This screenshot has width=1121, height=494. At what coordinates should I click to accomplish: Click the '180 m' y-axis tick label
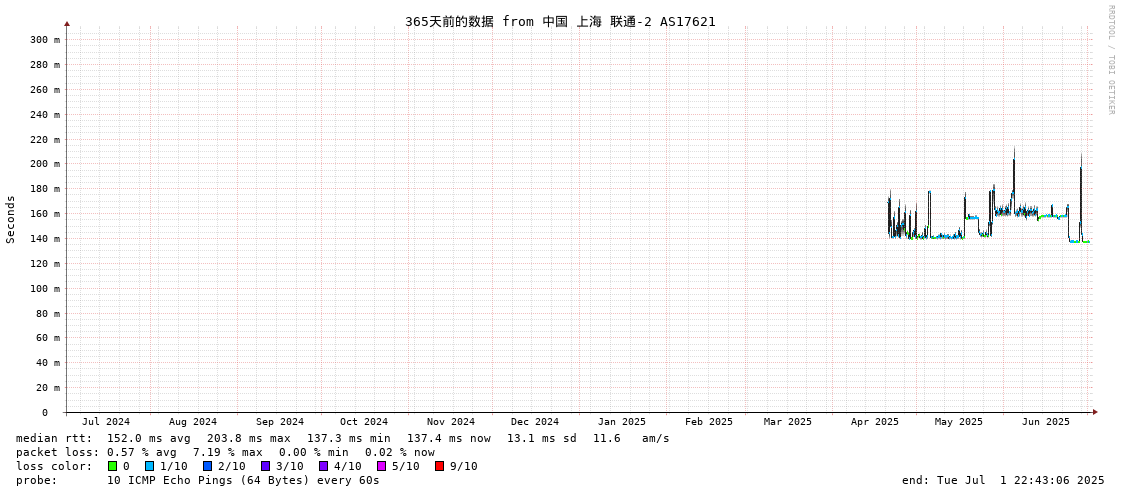click(x=45, y=189)
